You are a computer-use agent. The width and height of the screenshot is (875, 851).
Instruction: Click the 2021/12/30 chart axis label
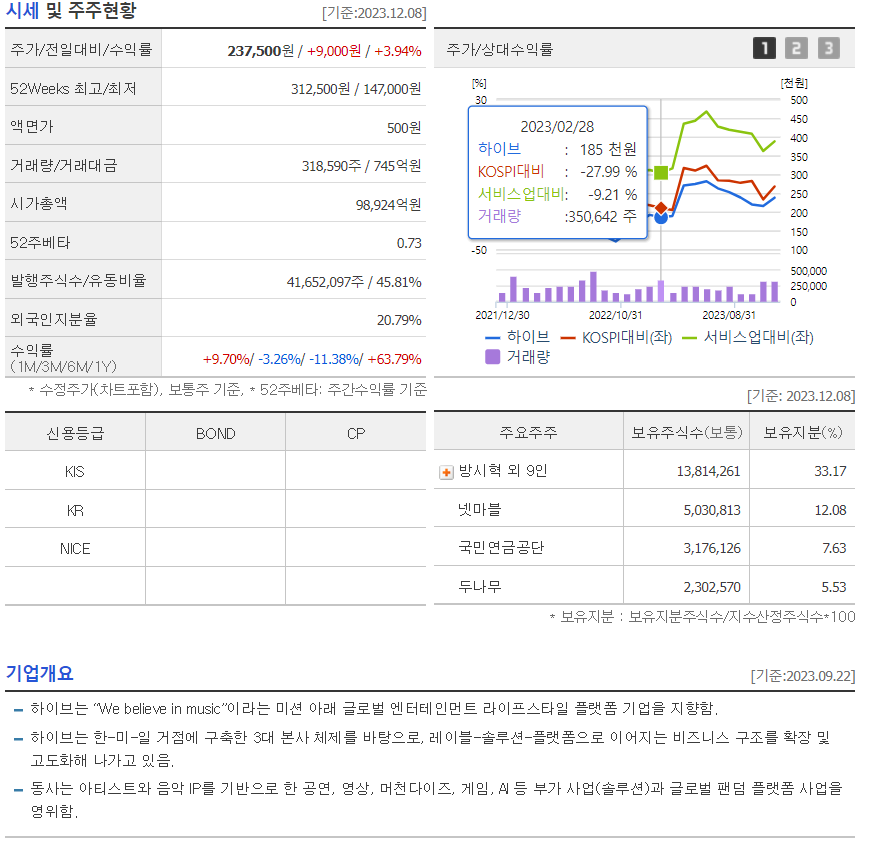pyautogui.click(x=502, y=315)
